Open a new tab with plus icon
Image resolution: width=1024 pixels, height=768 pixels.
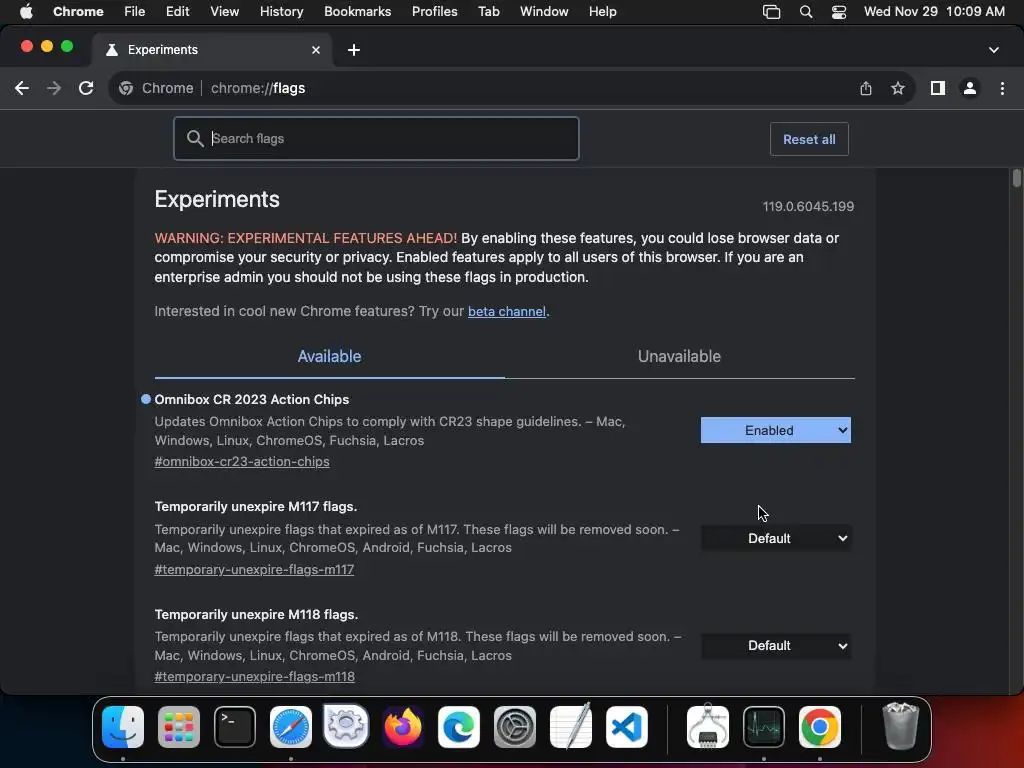(x=354, y=50)
